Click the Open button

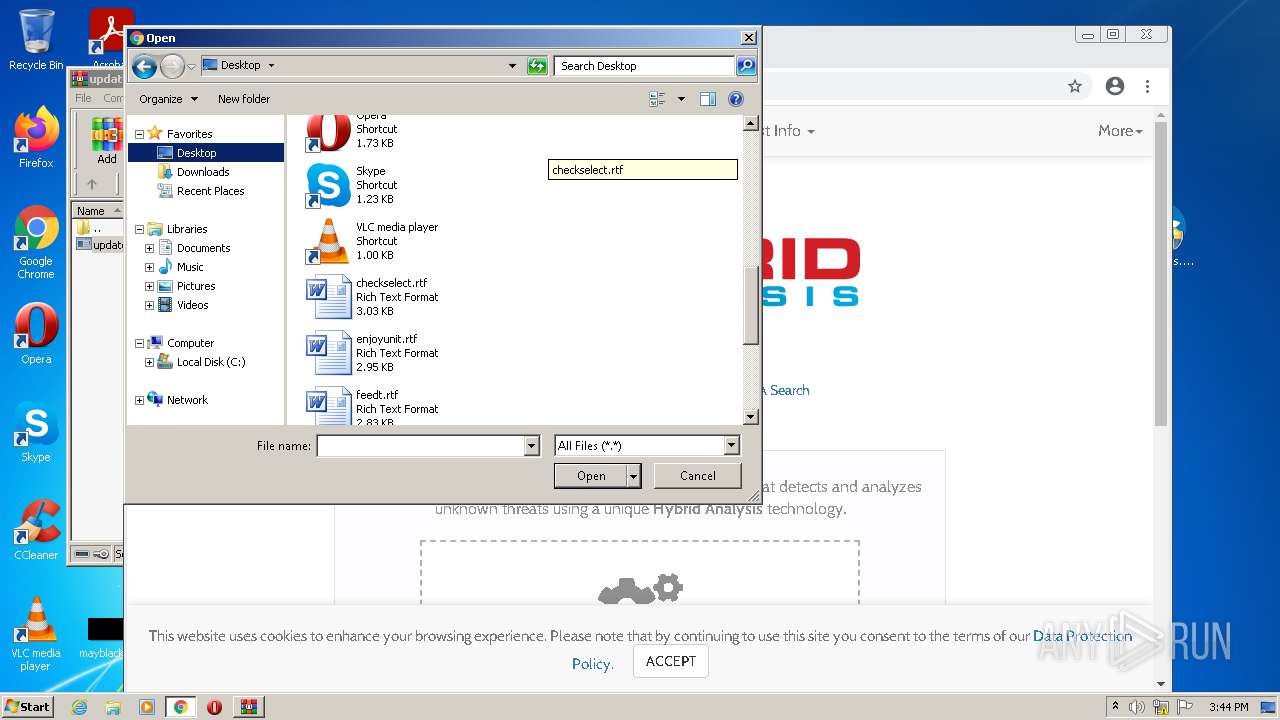pyautogui.click(x=591, y=476)
